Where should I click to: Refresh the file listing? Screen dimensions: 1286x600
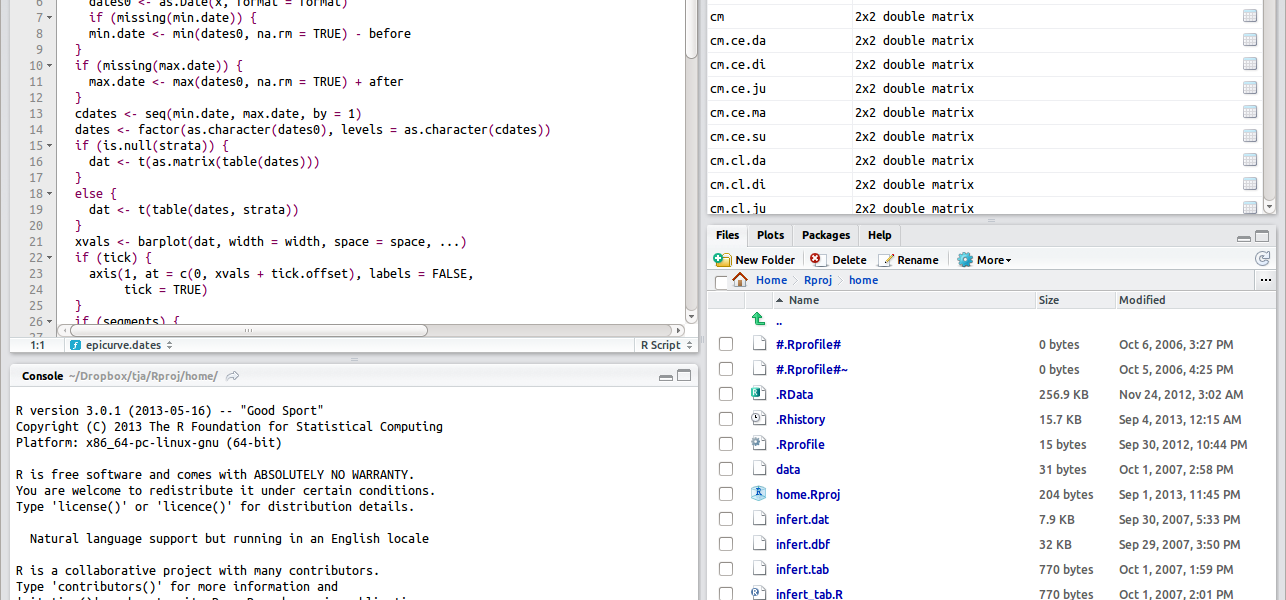pyautogui.click(x=1262, y=259)
